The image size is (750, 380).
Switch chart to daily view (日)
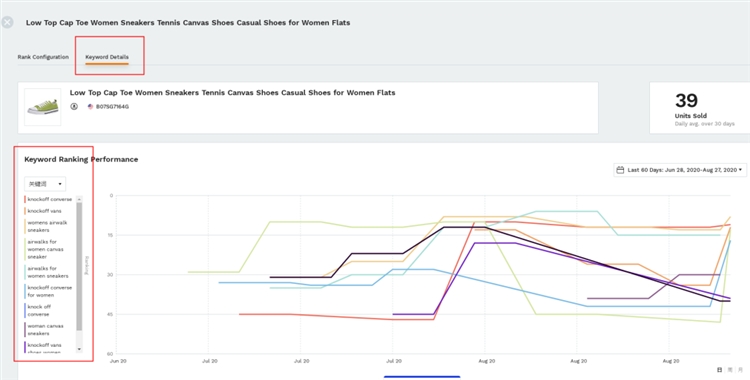(x=719, y=370)
